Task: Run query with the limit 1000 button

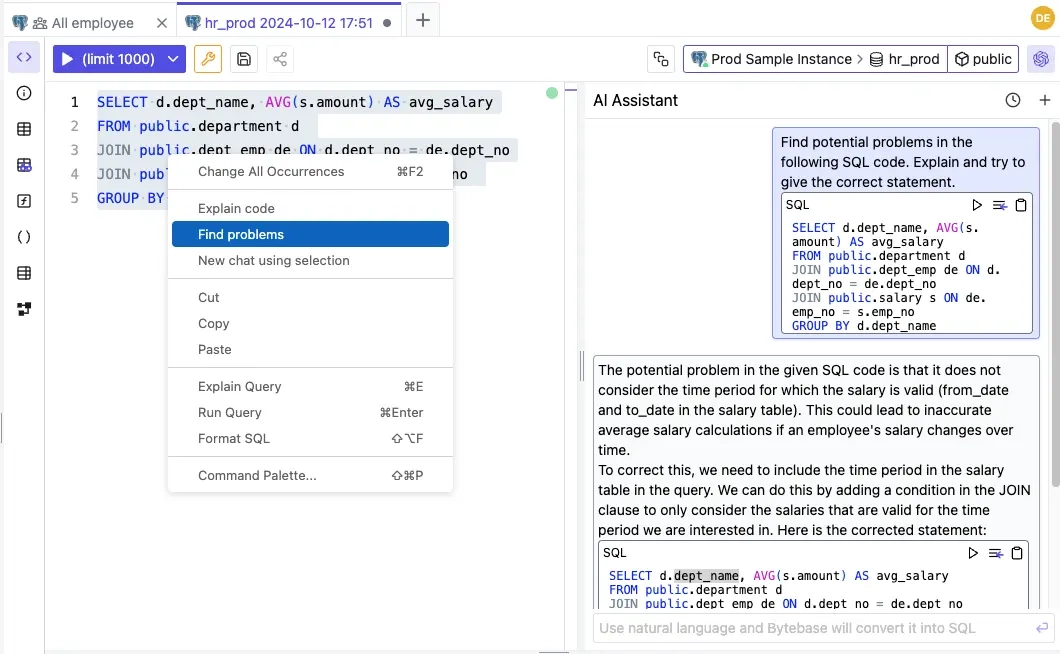Action: (108, 59)
